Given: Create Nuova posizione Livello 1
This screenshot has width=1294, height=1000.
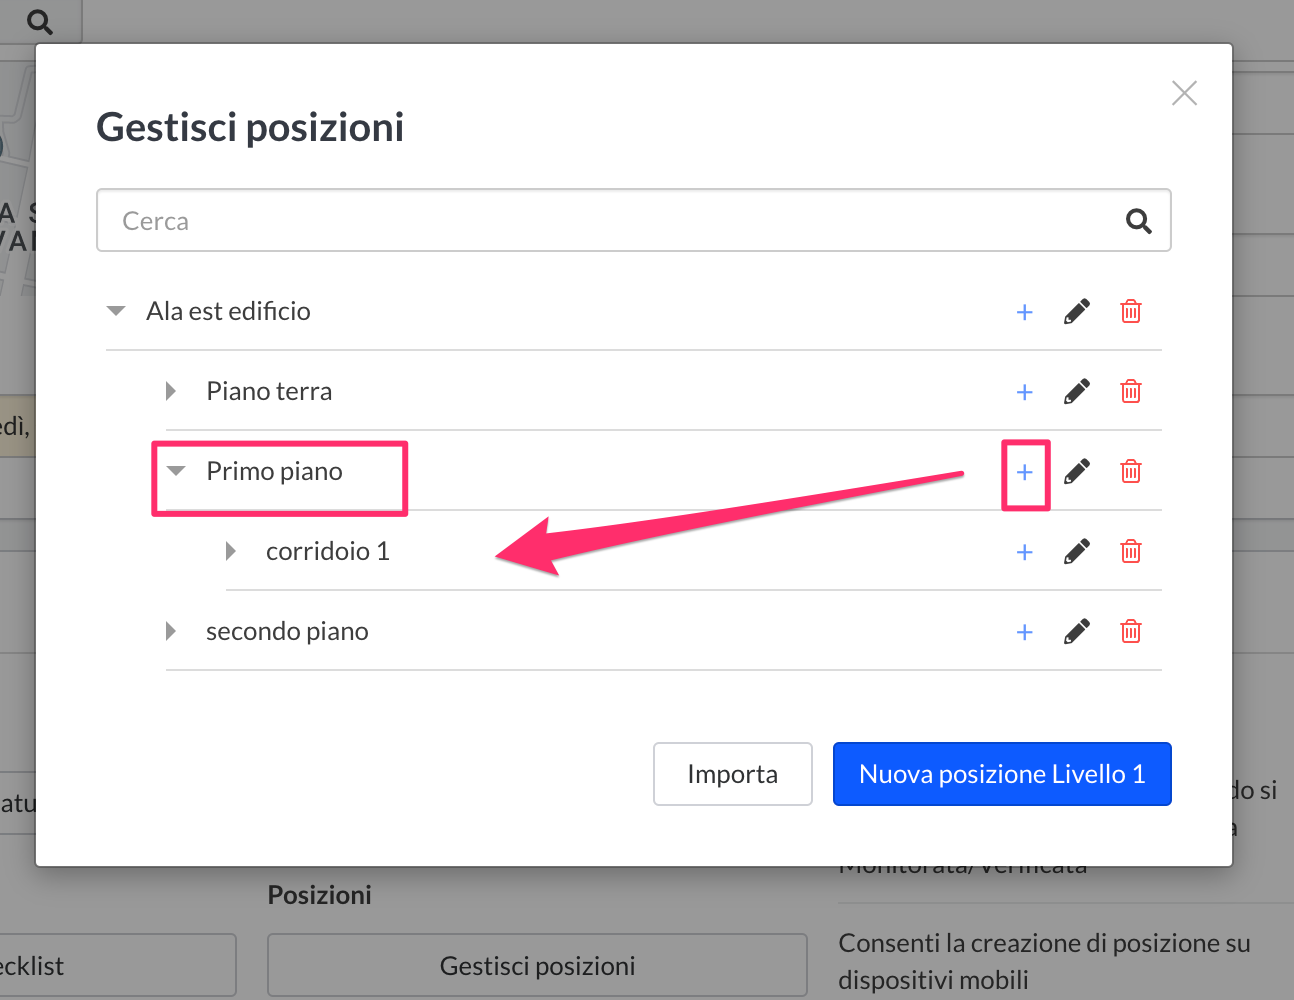Looking at the screenshot, I should point(1002,774).
